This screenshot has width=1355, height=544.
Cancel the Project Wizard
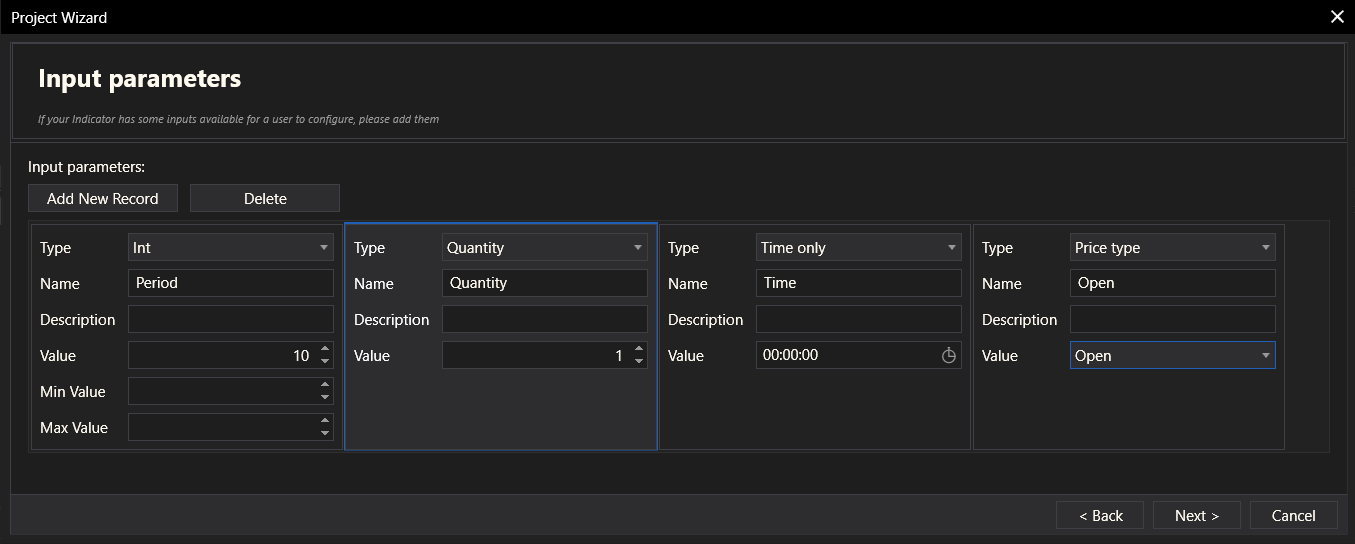1293,515
